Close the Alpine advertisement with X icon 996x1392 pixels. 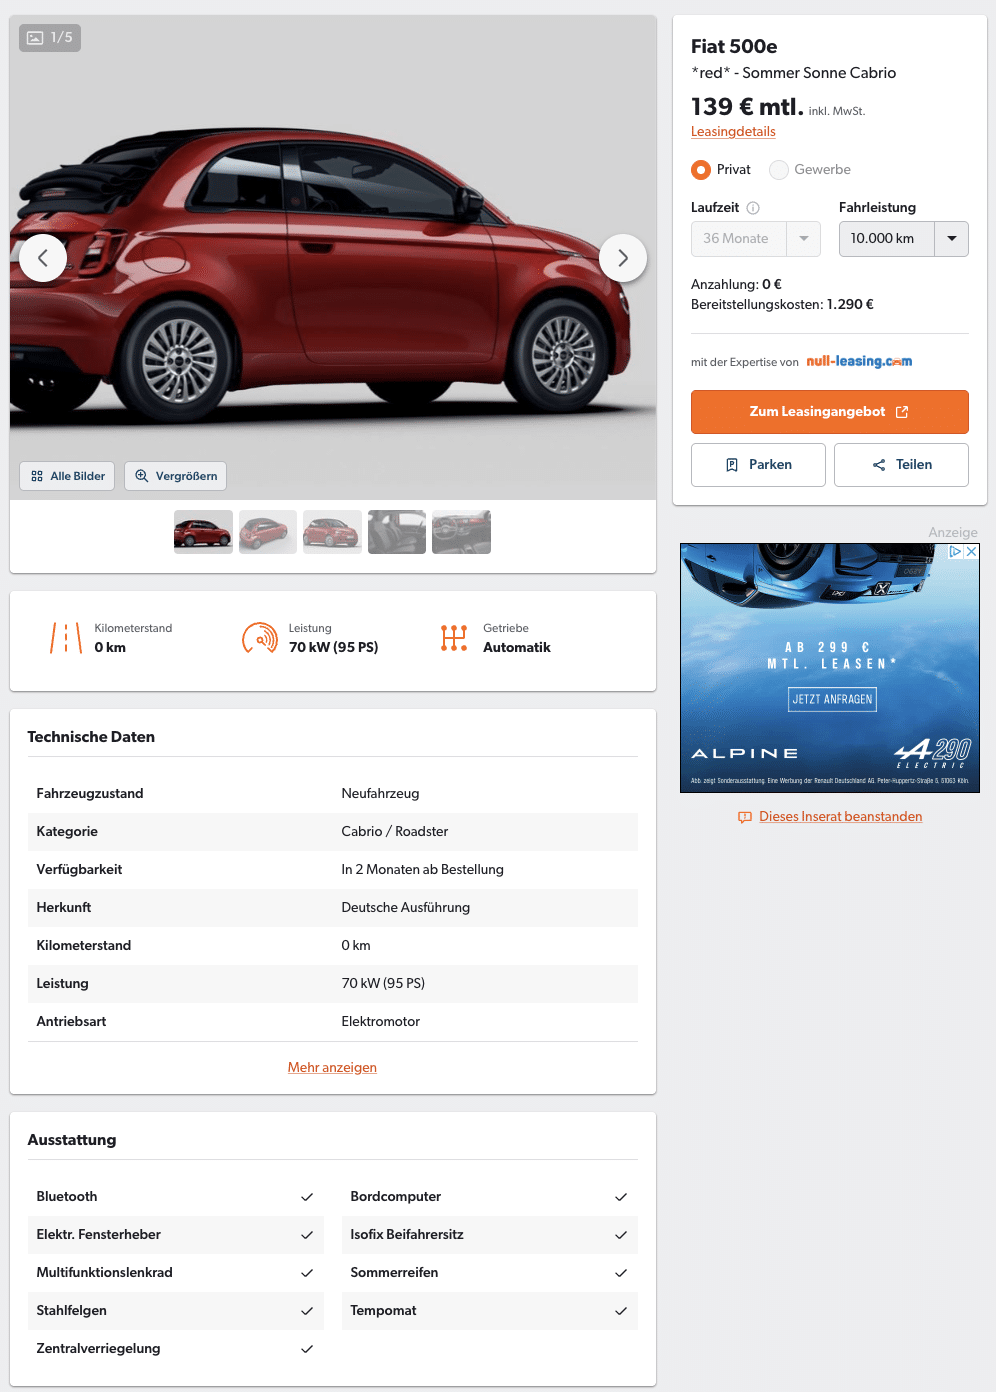pos(971,551)
